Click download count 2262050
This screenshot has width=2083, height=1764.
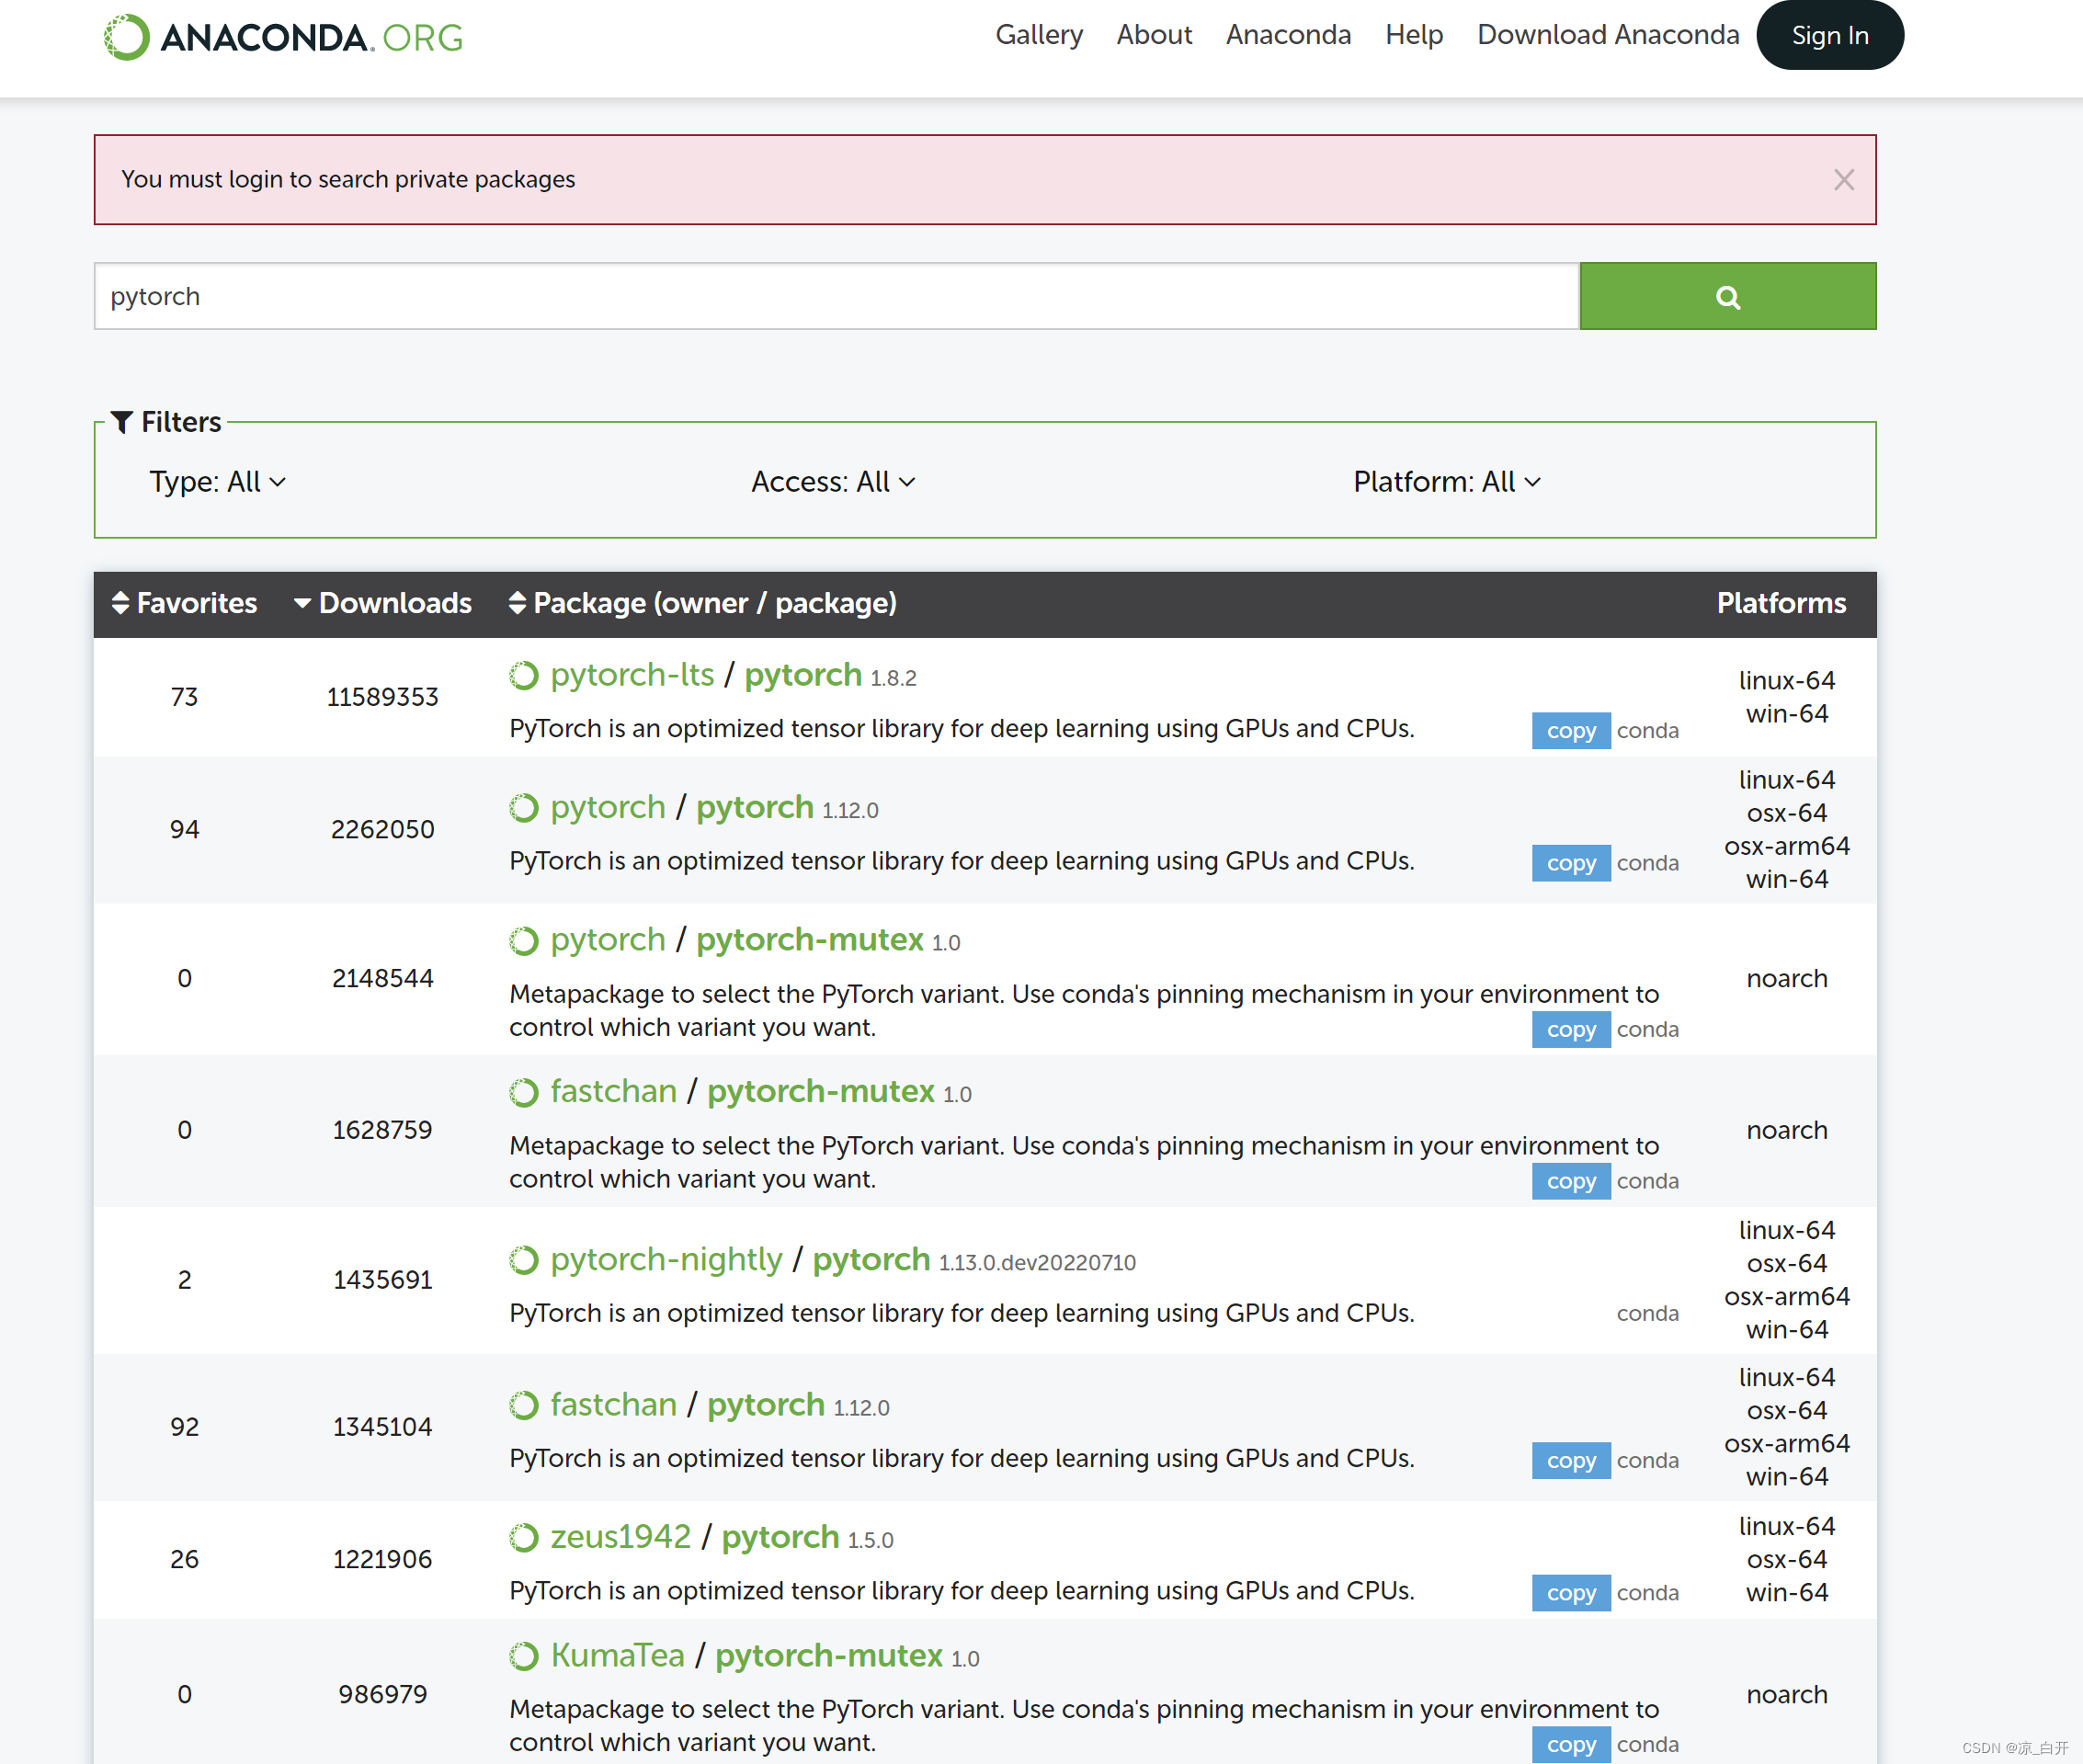pos(382,829)
